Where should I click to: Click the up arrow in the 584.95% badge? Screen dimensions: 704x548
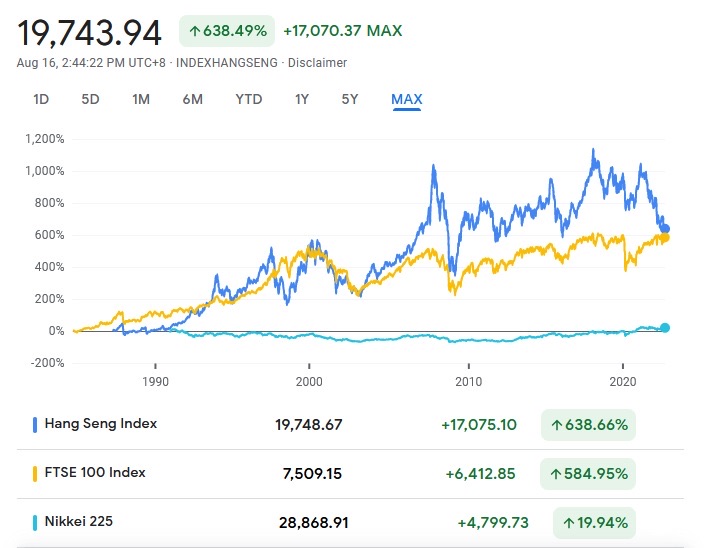pyautogui.click(x=556, y=474)
